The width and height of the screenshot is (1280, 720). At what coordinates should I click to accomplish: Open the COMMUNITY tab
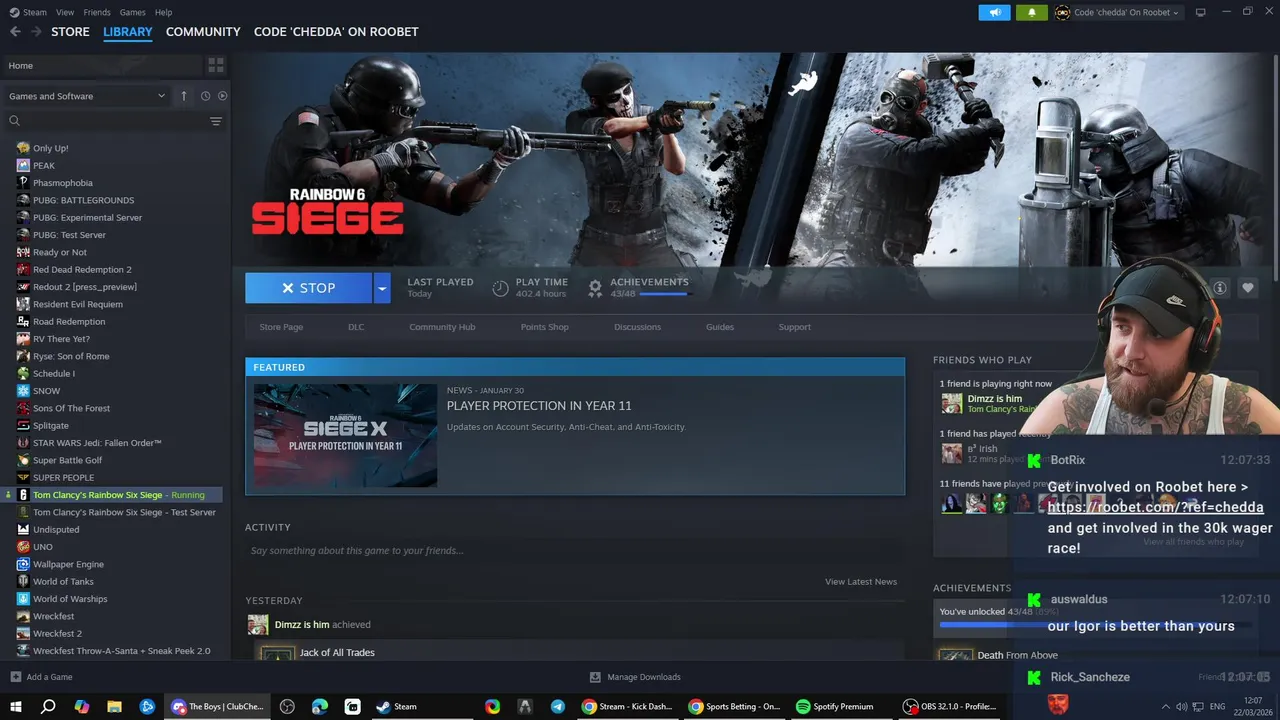point(203,32)
